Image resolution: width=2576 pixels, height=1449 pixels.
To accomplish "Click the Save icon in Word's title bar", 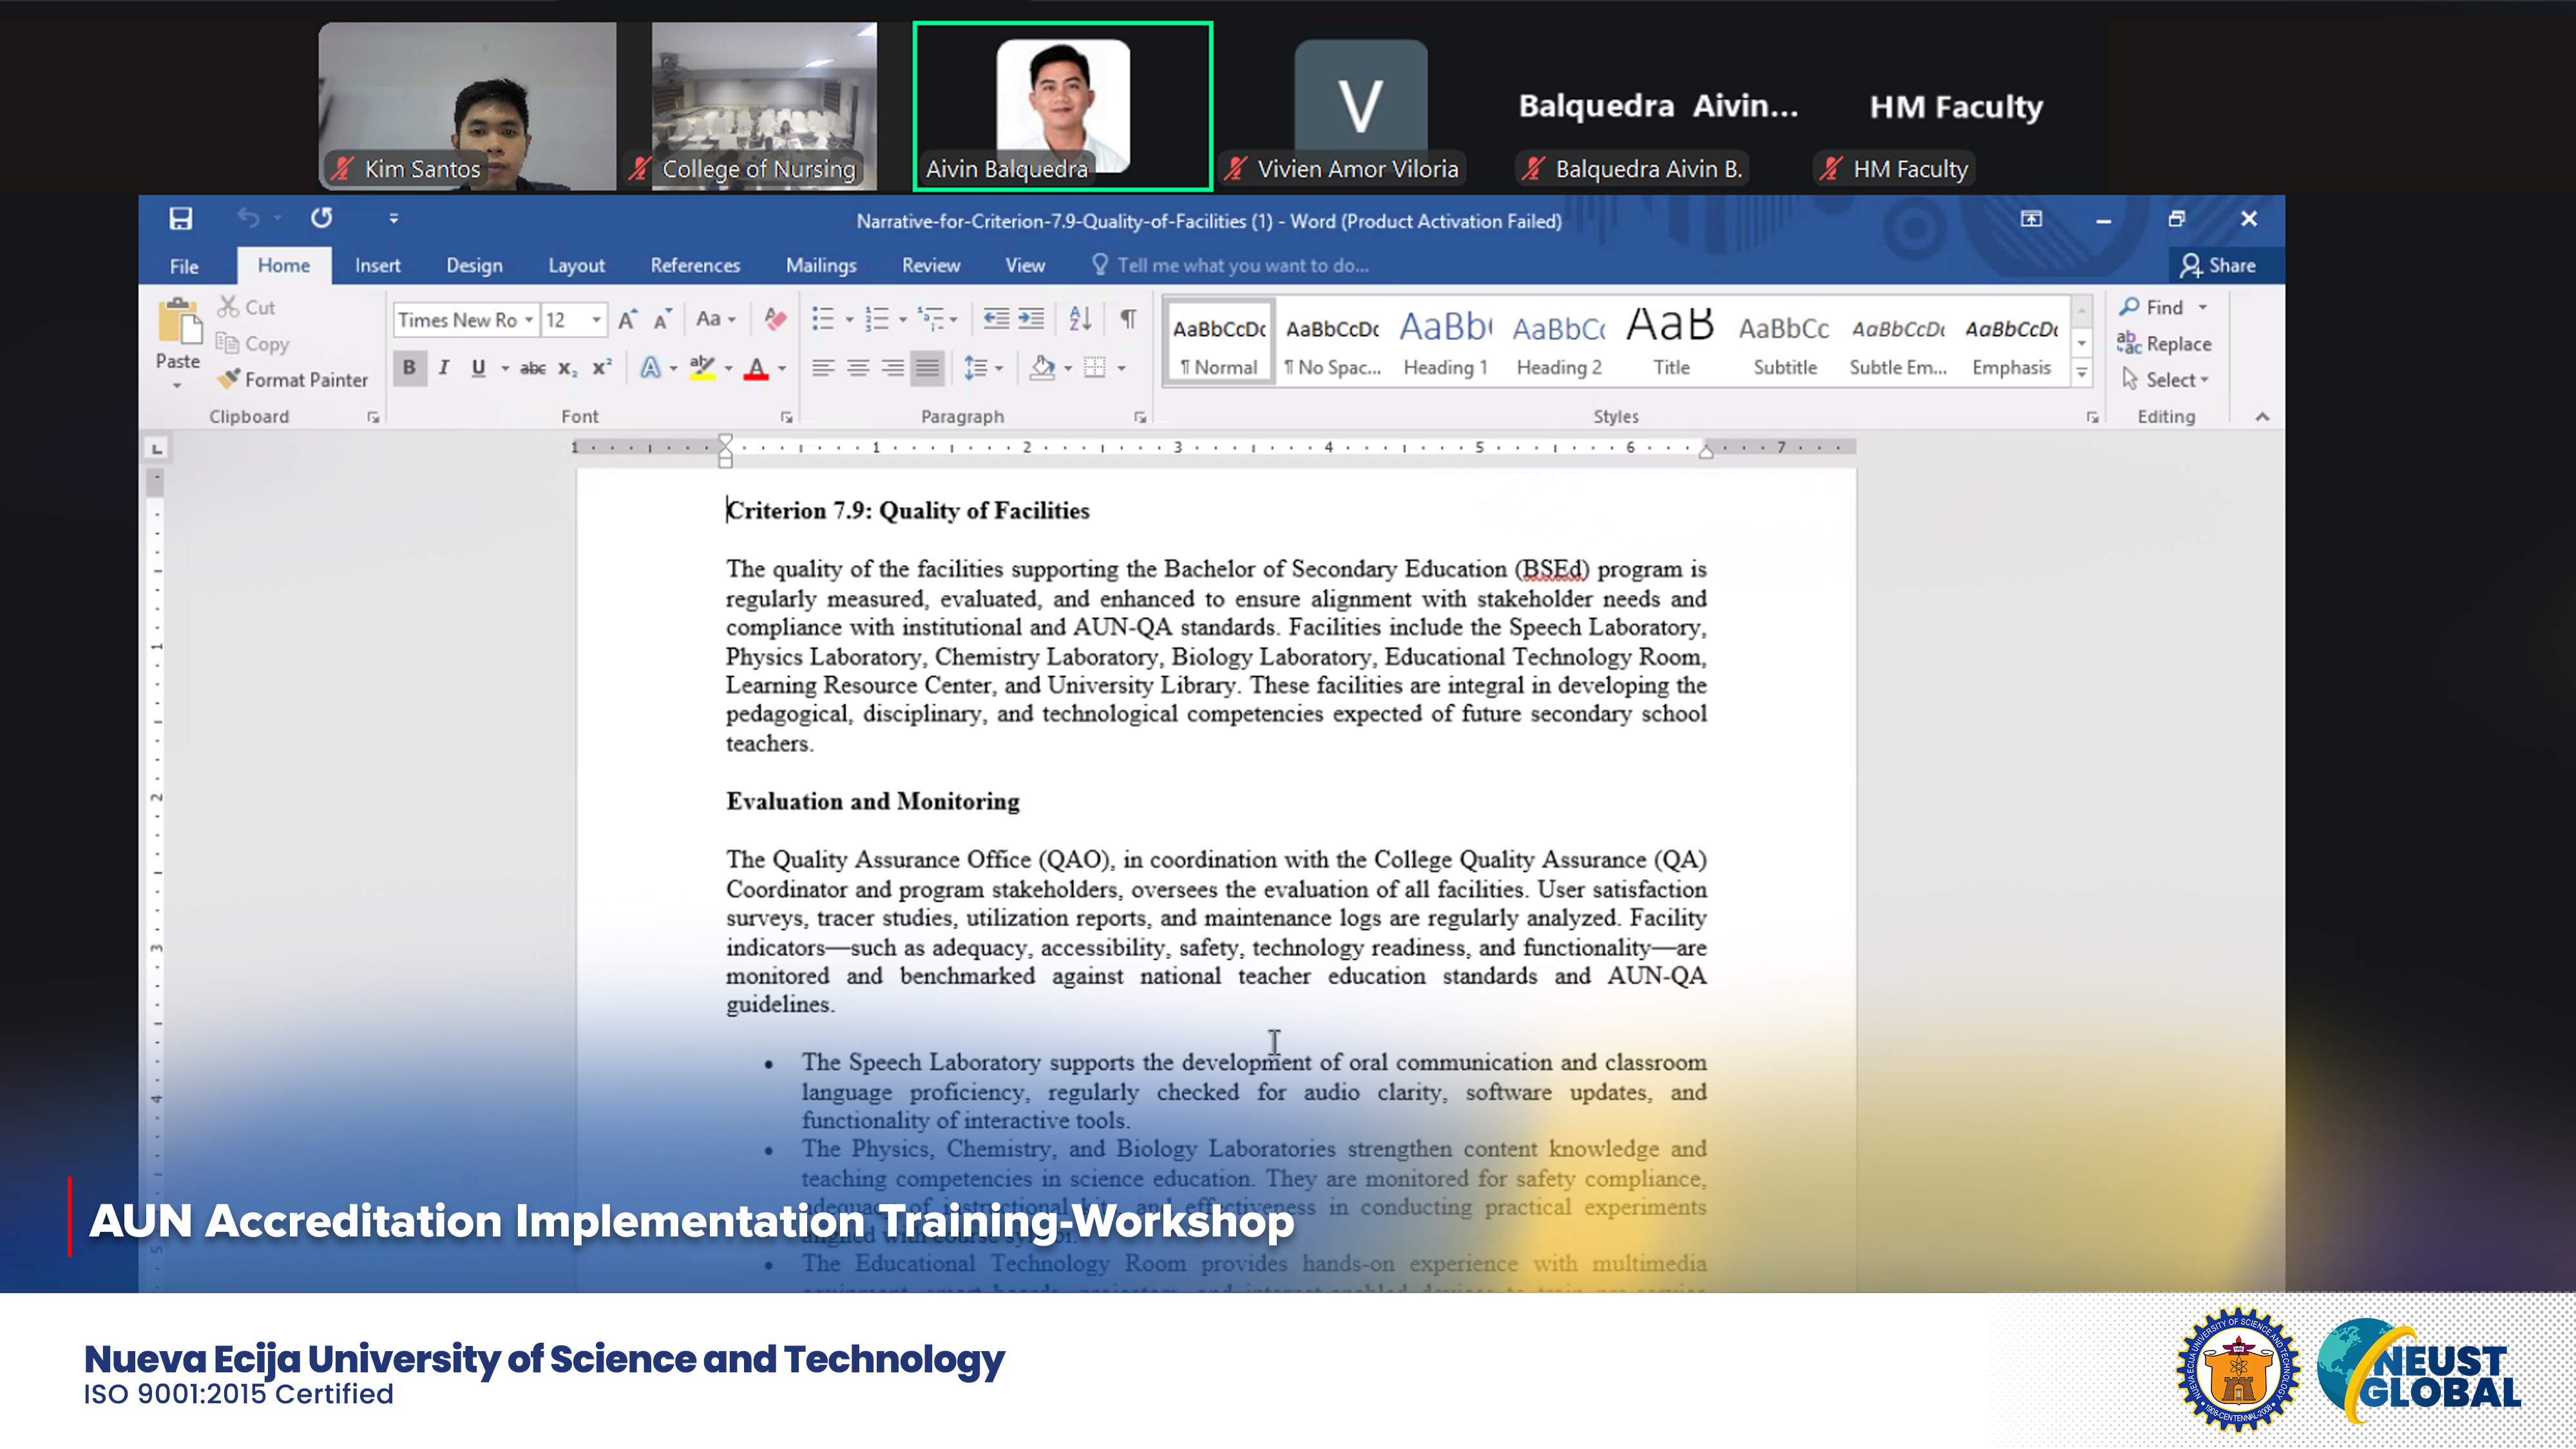I will pyautogui.click(x=181, y=218).
